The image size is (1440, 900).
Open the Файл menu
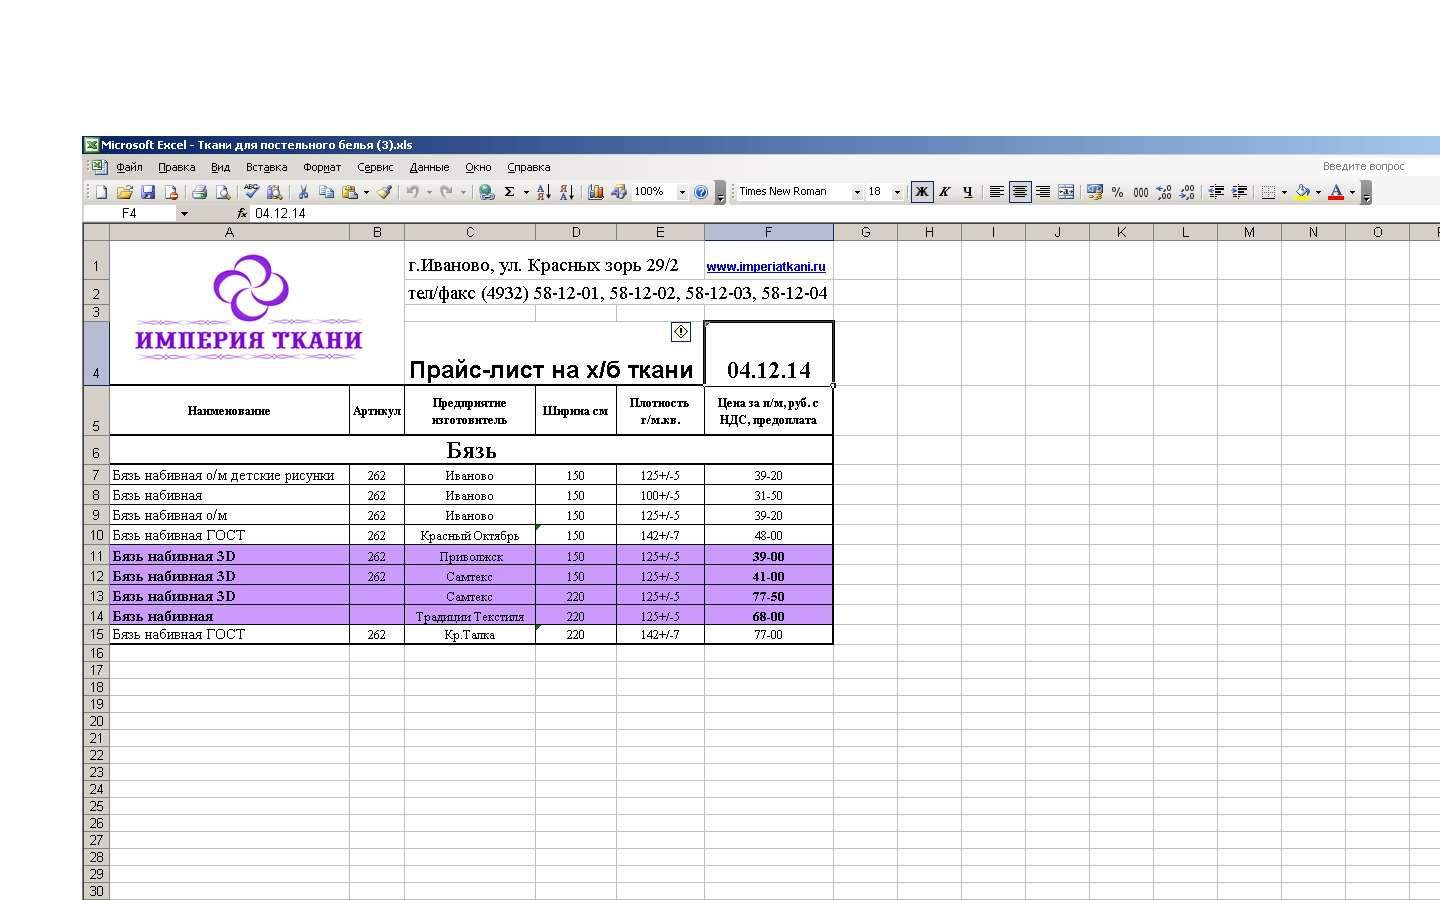tap(129, 167)
